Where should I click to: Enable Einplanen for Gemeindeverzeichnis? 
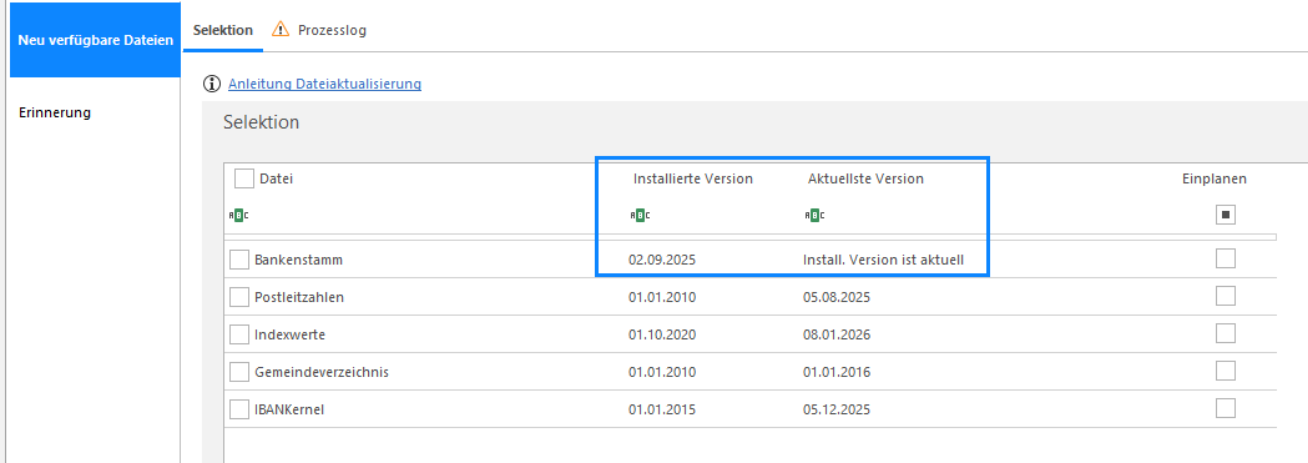pos(1226,371)
